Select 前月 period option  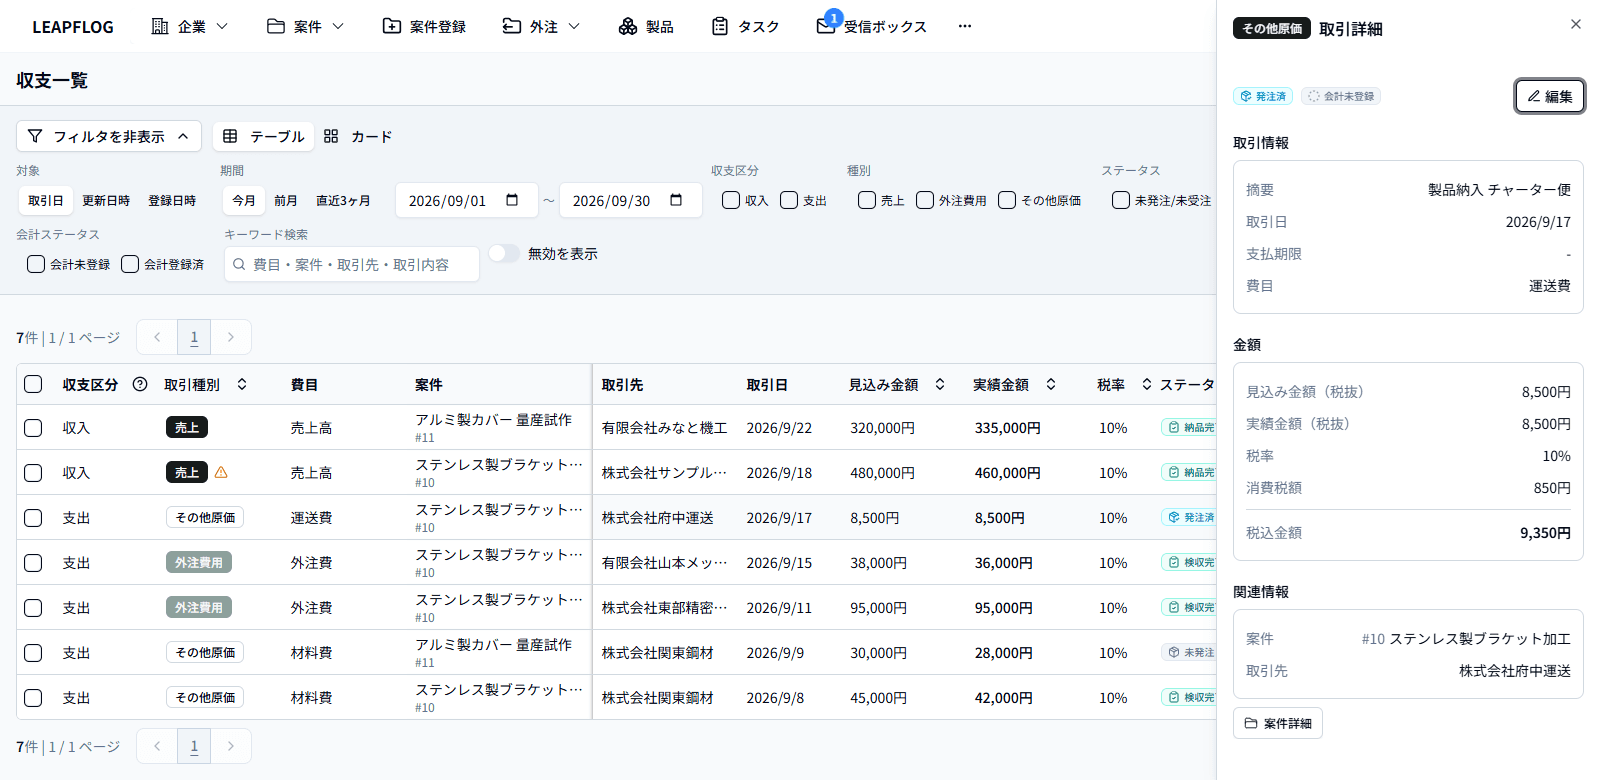click(x=286, y=200)
